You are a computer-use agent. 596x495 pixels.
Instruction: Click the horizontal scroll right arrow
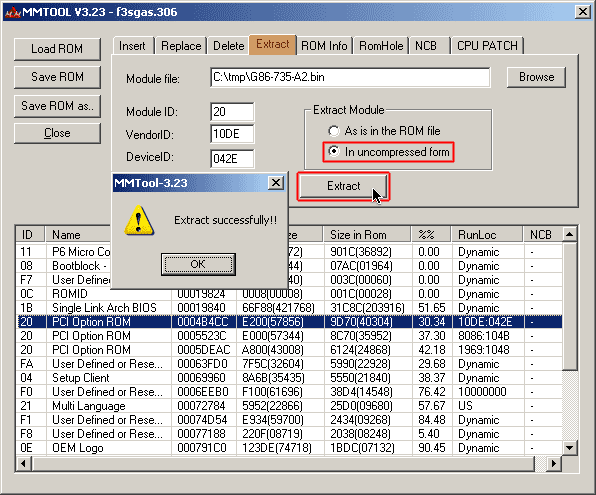[x=553, y=463]
